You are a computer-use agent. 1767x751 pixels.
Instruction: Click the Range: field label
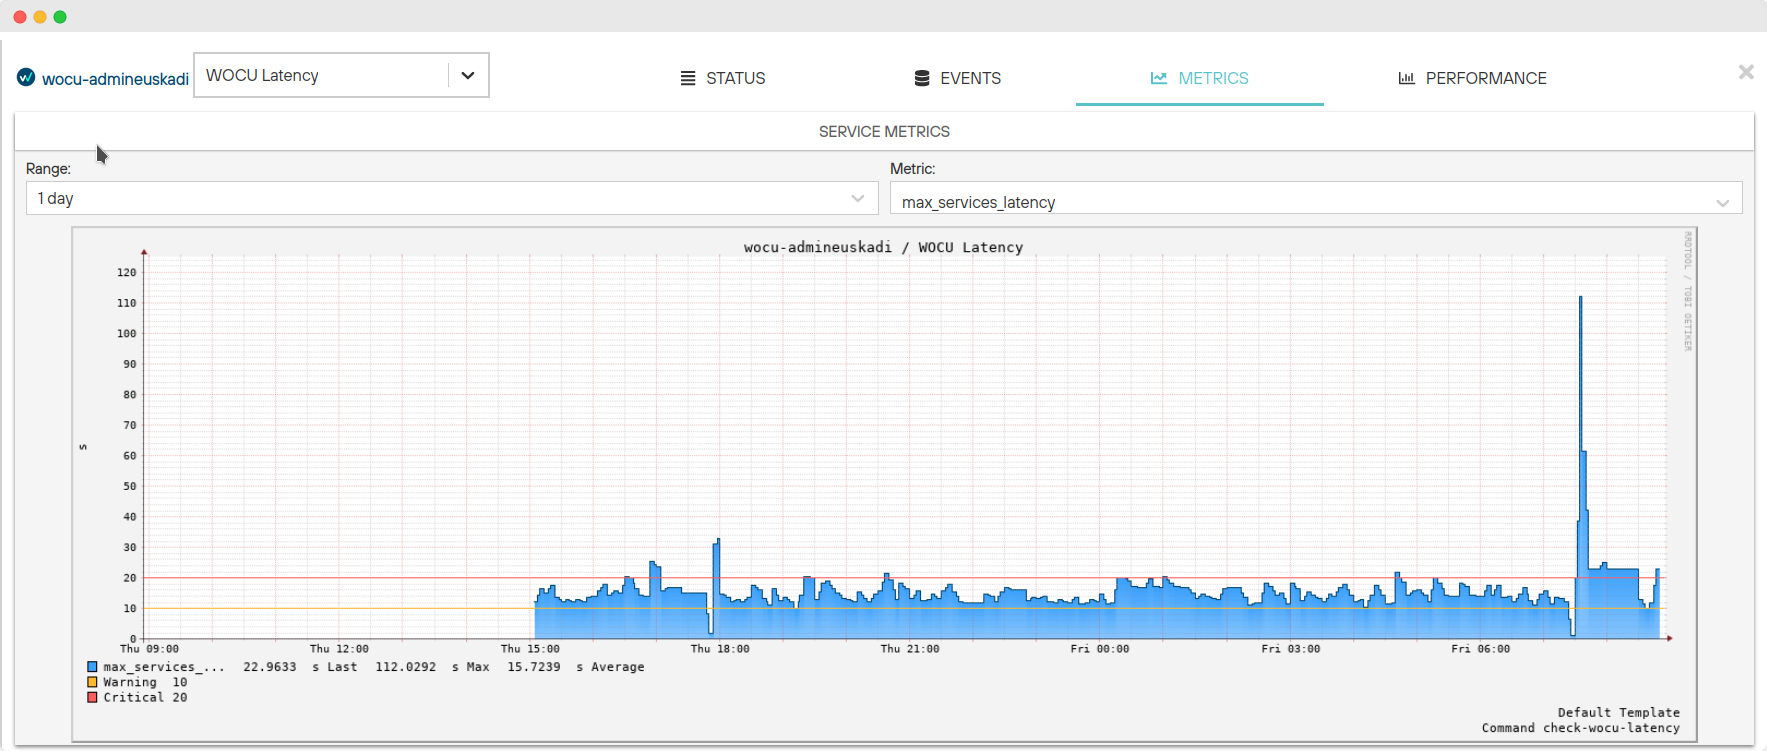[x=48, y=169]
